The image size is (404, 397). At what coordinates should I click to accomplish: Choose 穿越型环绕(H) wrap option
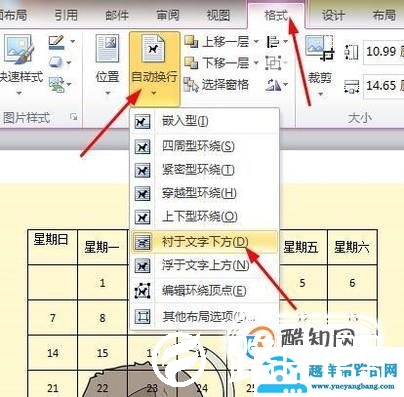point(204,193)
